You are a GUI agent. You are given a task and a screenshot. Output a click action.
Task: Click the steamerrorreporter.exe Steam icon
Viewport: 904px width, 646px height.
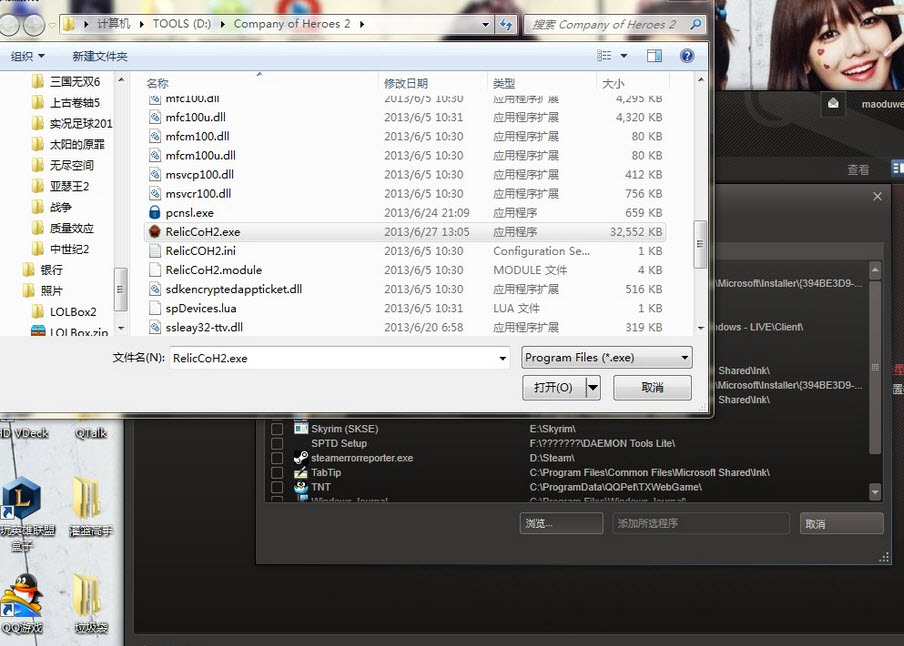point(301,458)
